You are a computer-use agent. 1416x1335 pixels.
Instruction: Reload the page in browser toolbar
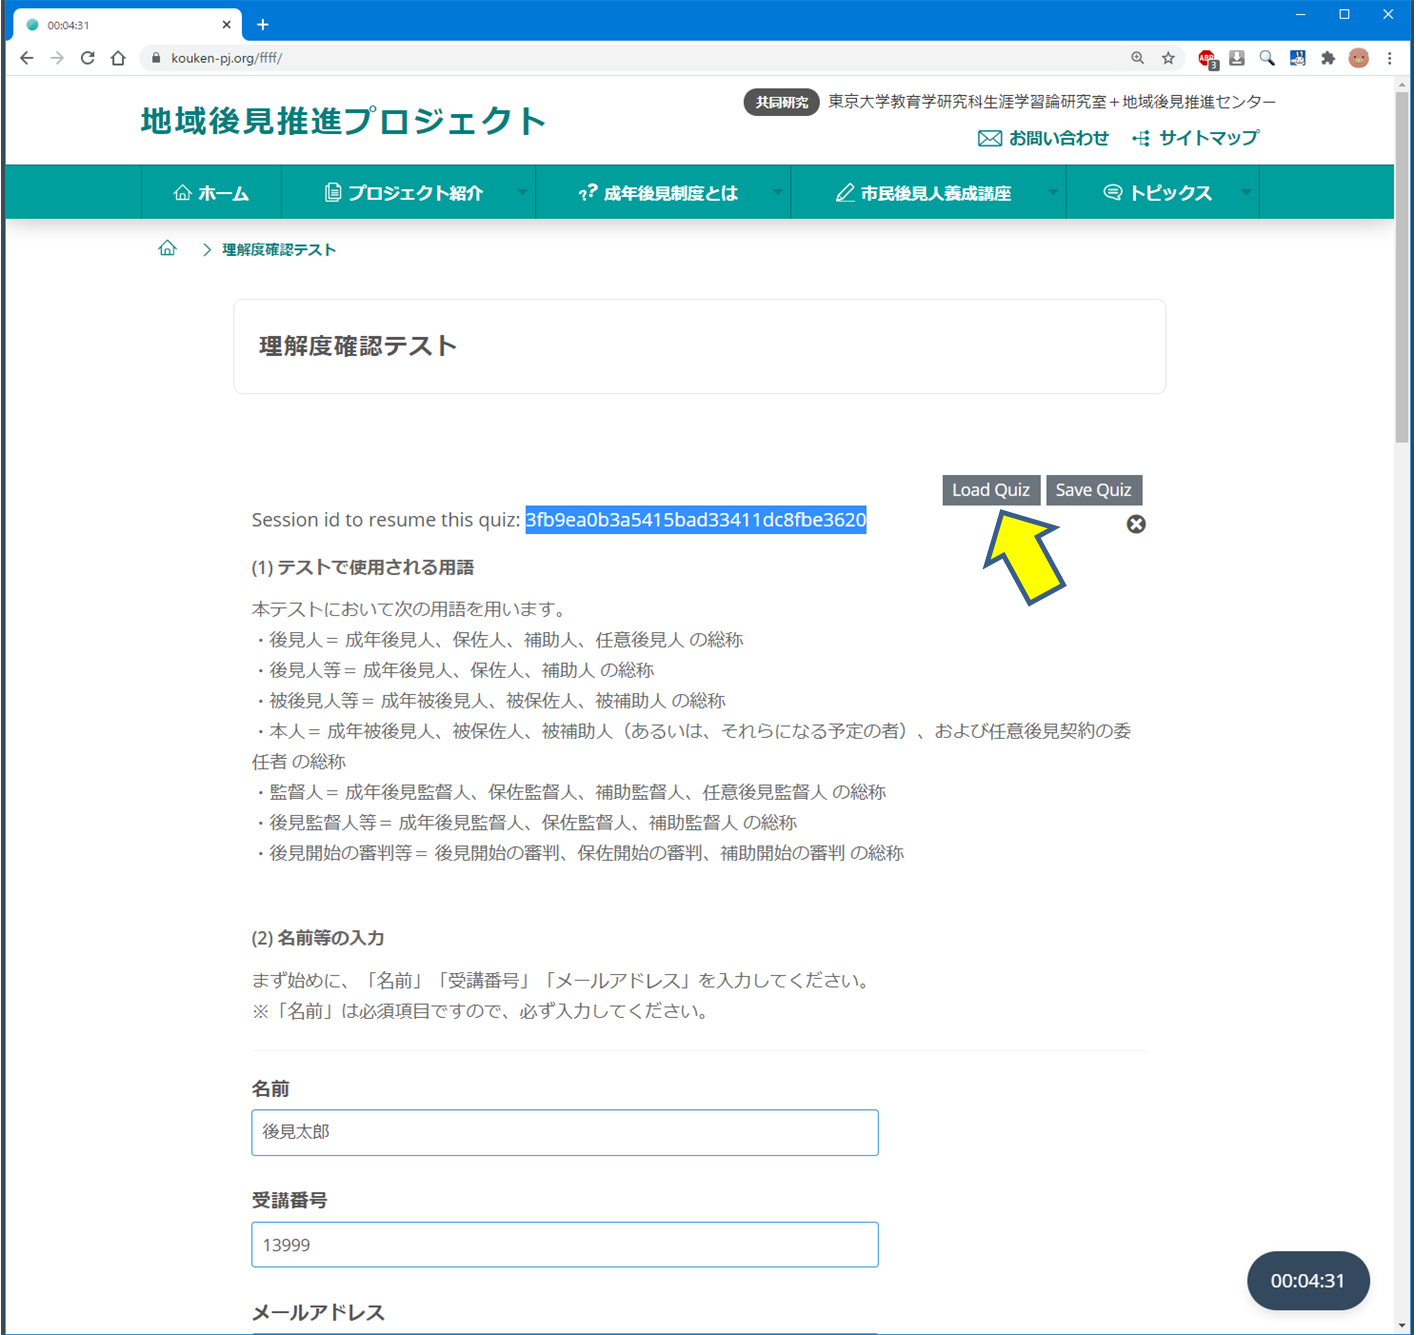[88, 58]
